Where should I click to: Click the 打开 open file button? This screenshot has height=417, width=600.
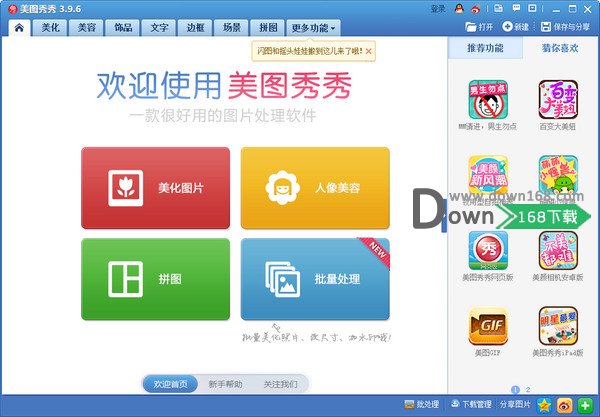pos(479,27)
